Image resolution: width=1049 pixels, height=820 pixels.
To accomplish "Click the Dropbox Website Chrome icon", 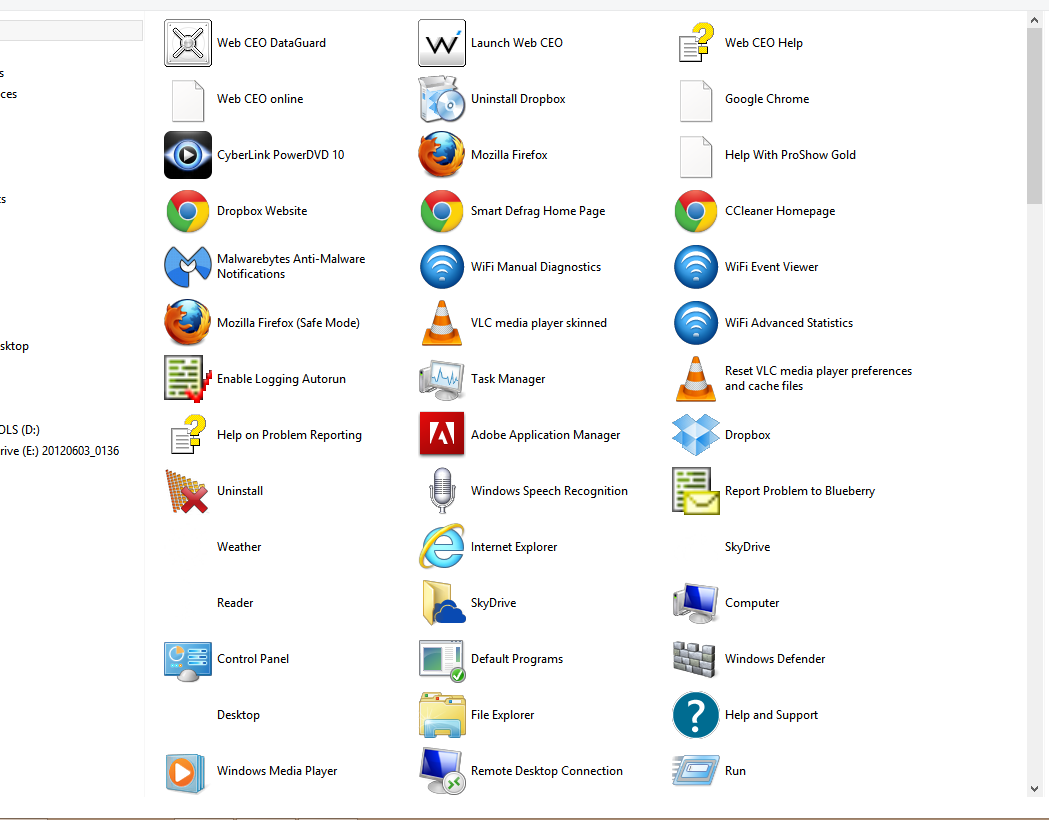I will point(188,211).
